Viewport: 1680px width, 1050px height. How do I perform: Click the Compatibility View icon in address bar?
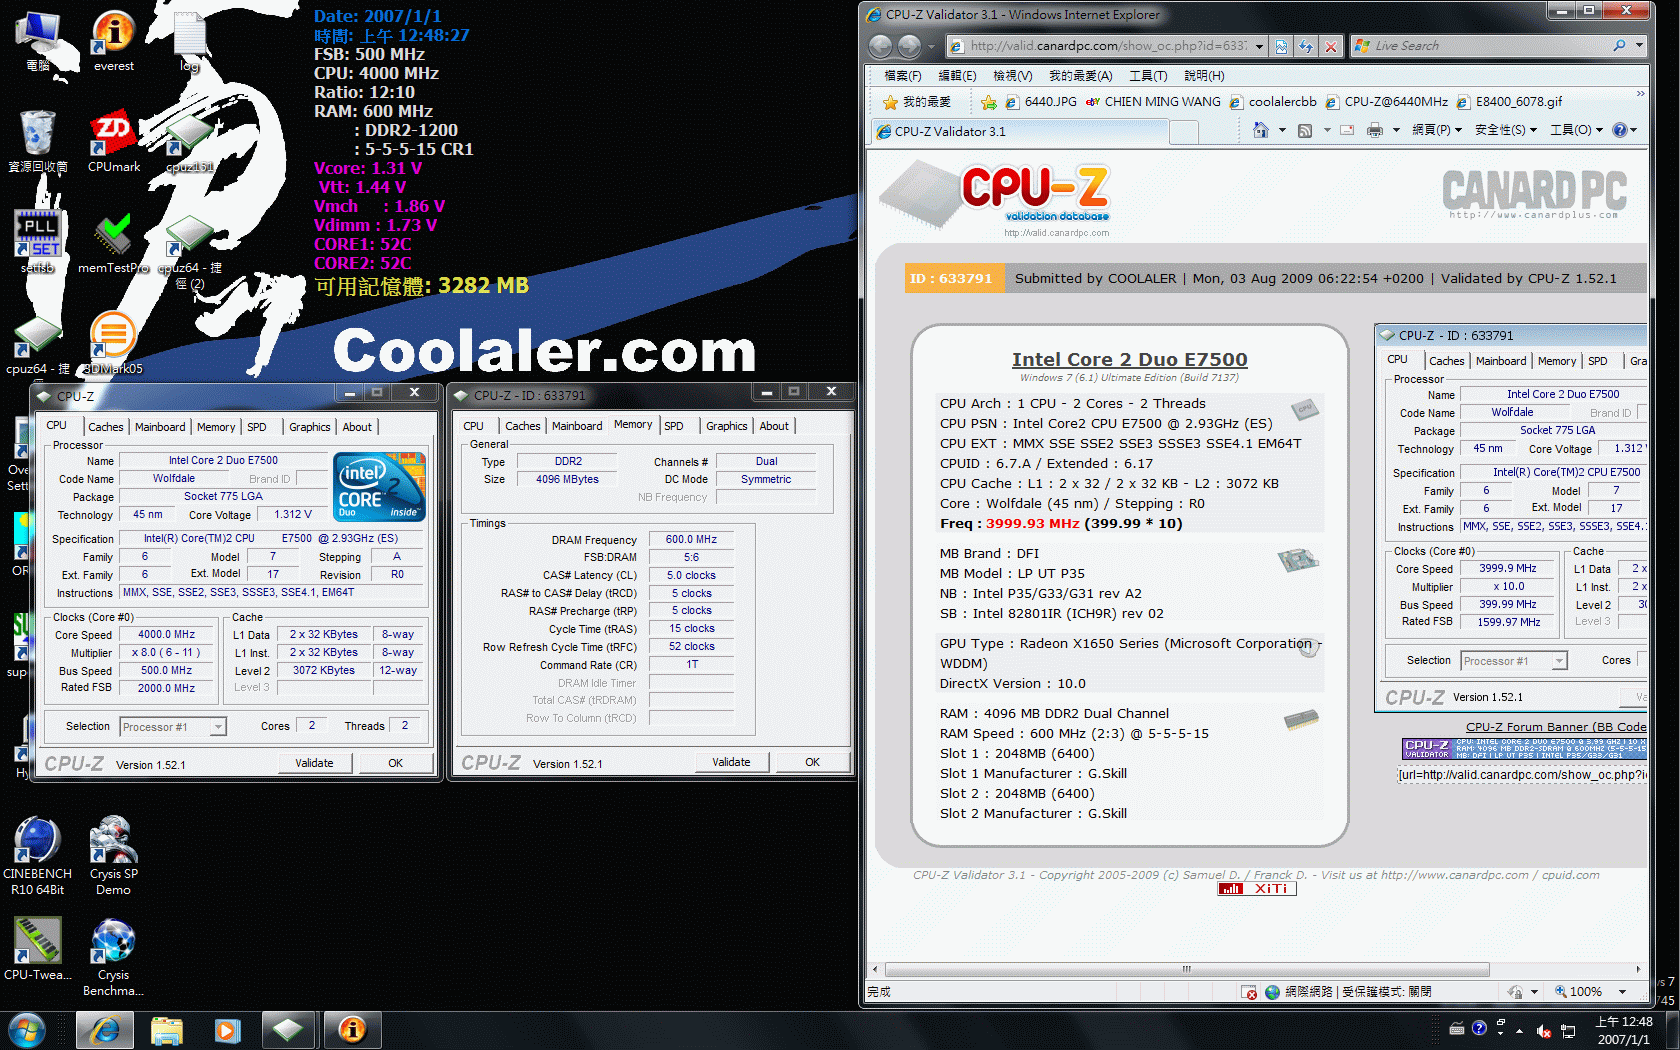coord(1281,46)
